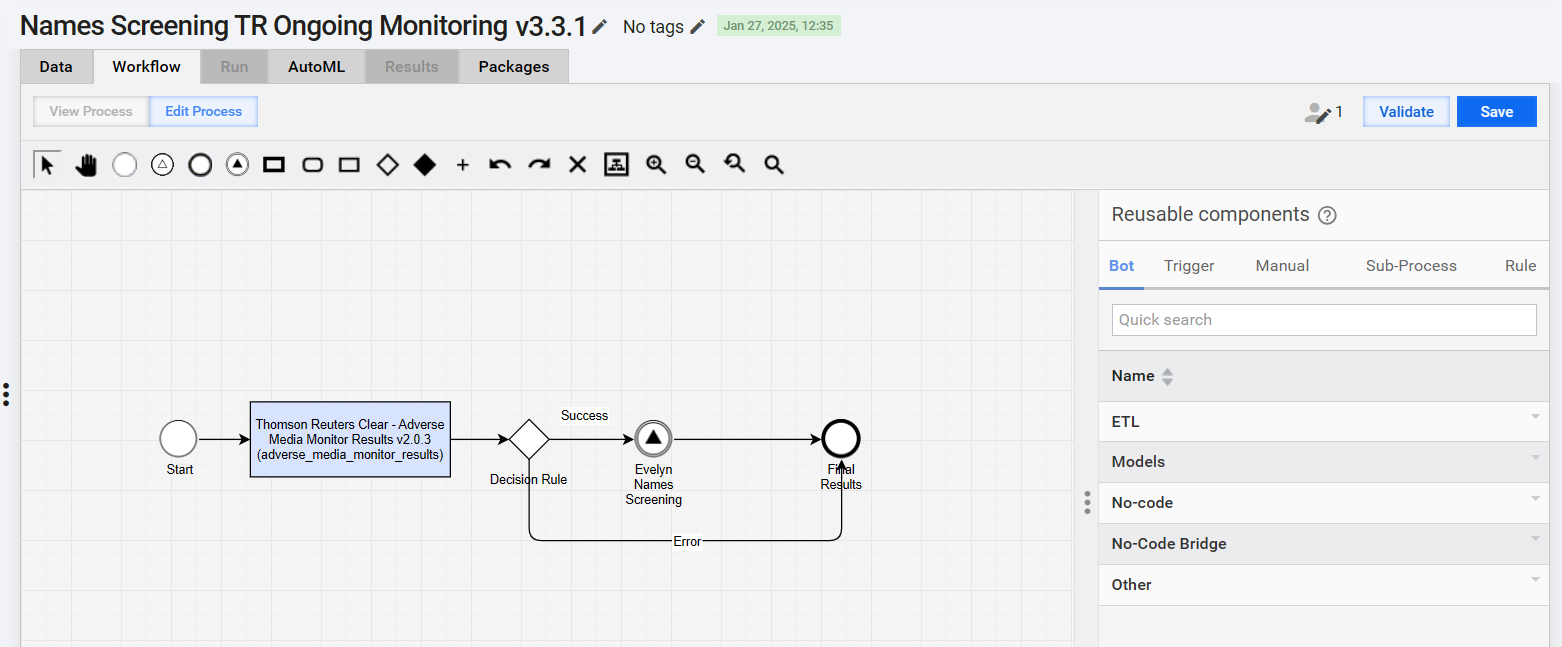
Task: Switch to Manual components tab
Action: (x=1283, y=266)
